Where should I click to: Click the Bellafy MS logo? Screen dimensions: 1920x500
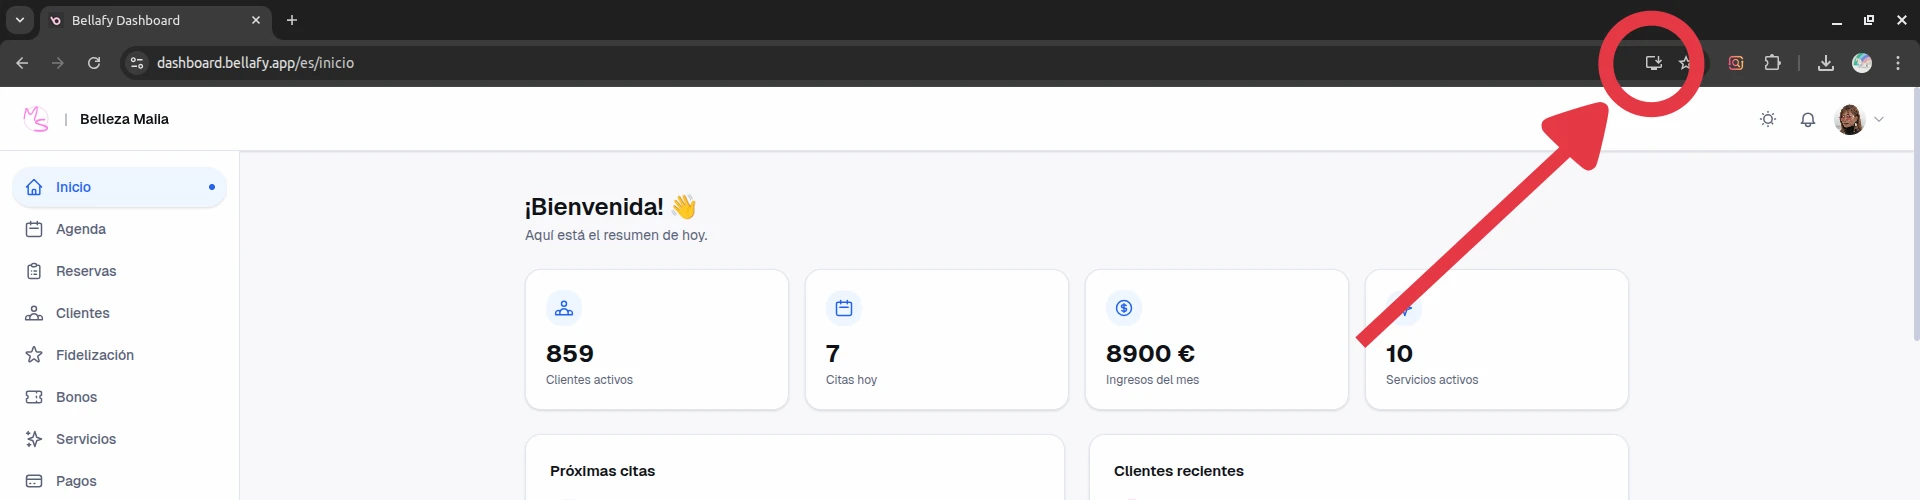coord(36,119)
